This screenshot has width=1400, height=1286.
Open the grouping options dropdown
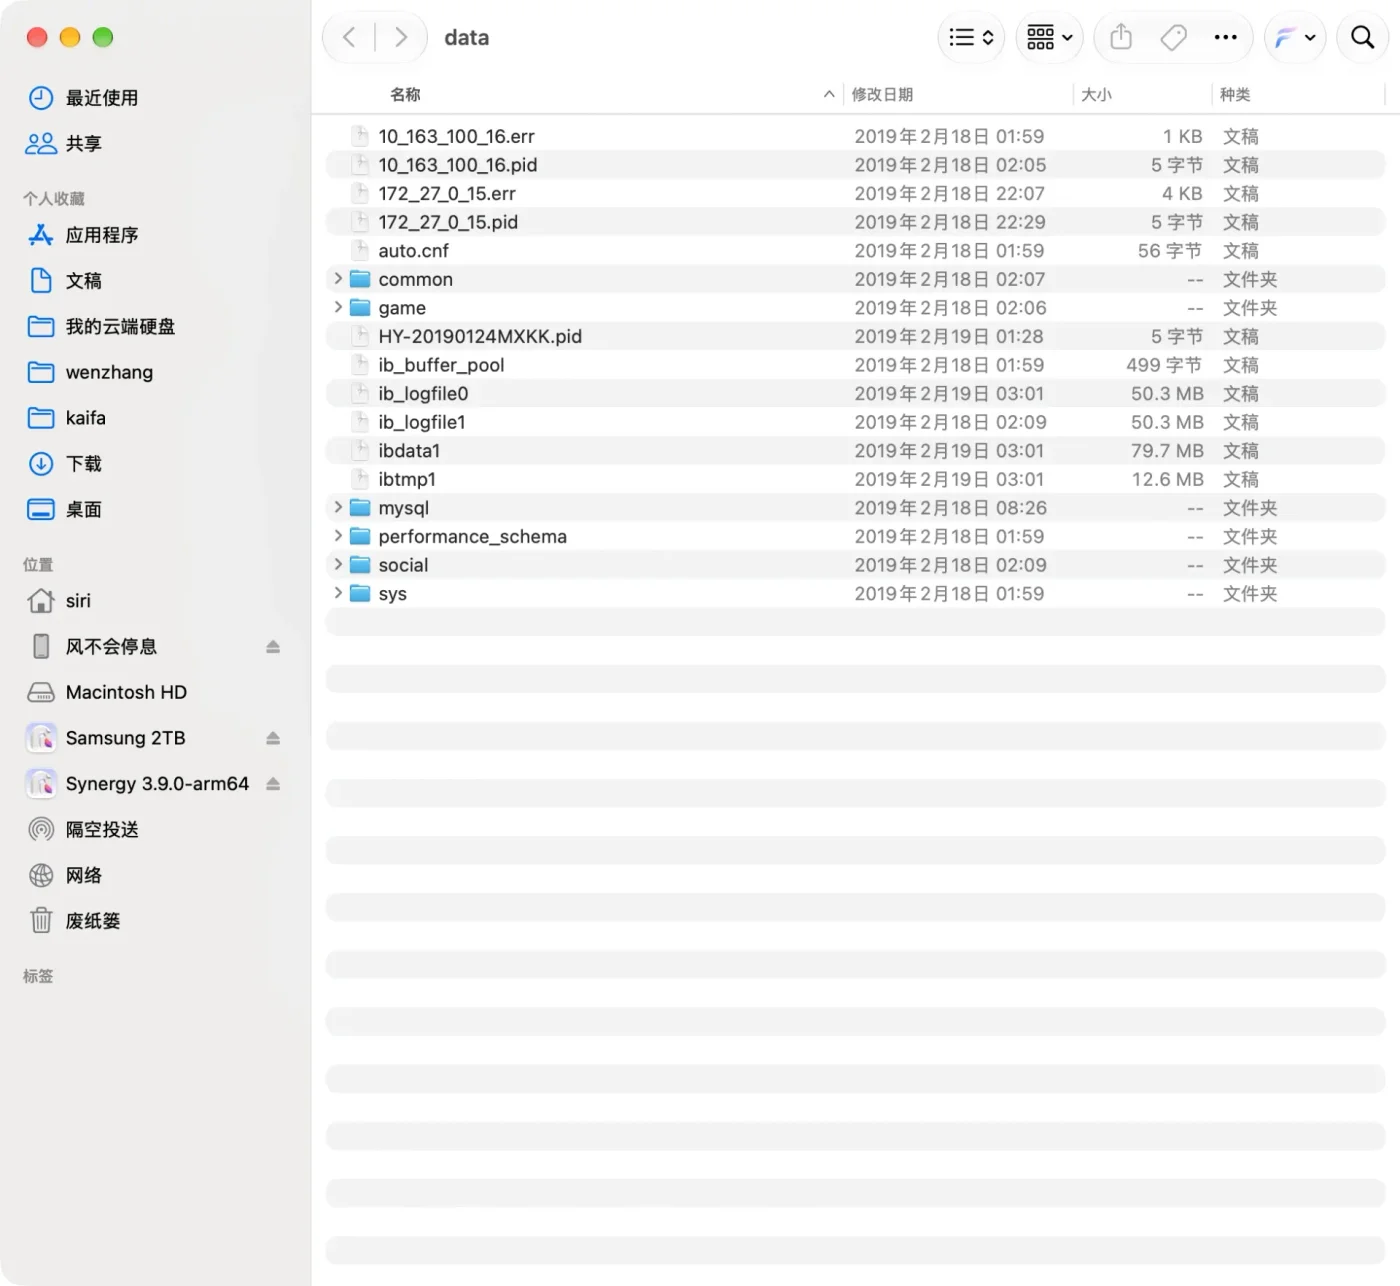[x=1049, y=37]
